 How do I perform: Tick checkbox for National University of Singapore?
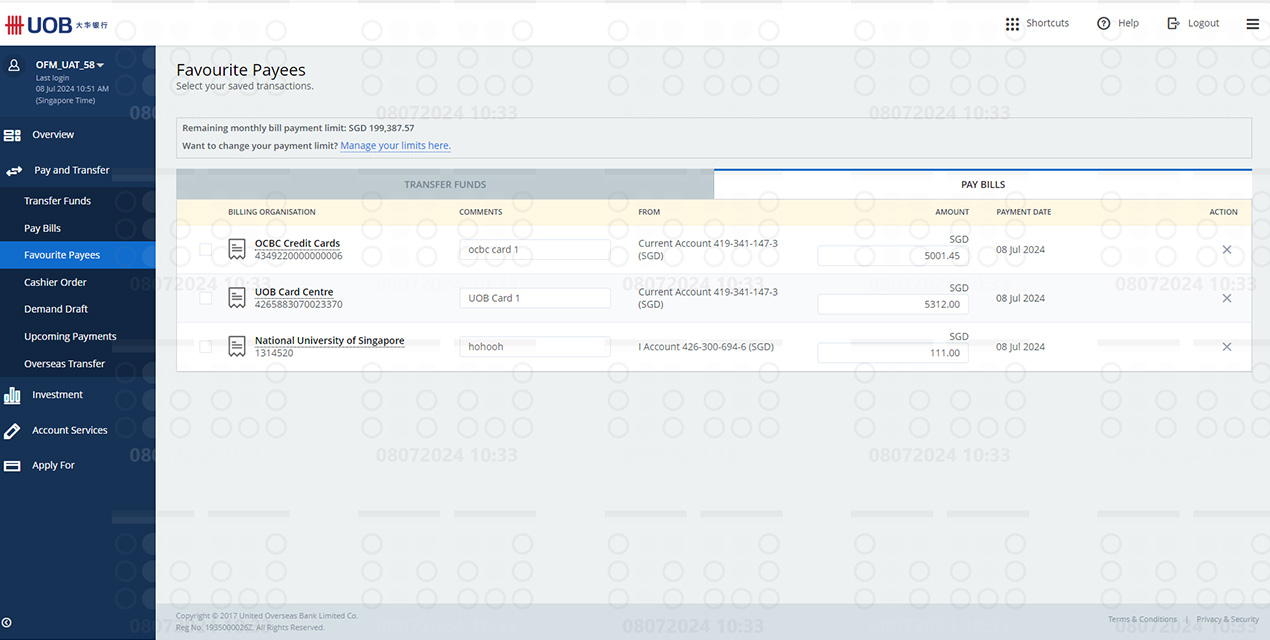pyautogui.click(x=205, y=347)
